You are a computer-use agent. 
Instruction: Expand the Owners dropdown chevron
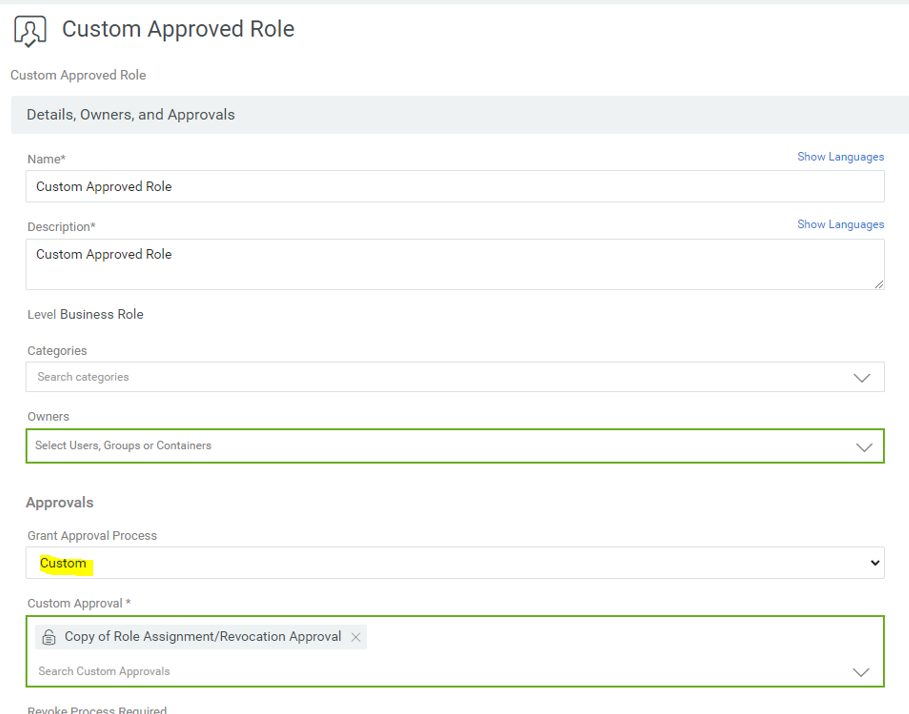coord(864,447)
